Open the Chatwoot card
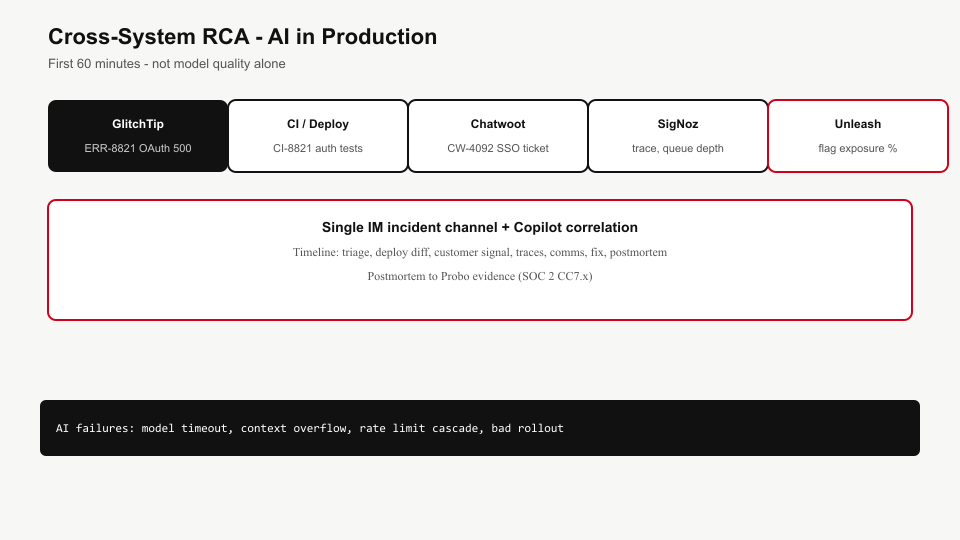Image resolution: width=960 pixels, height=540 pixels. tap(498, 136)
